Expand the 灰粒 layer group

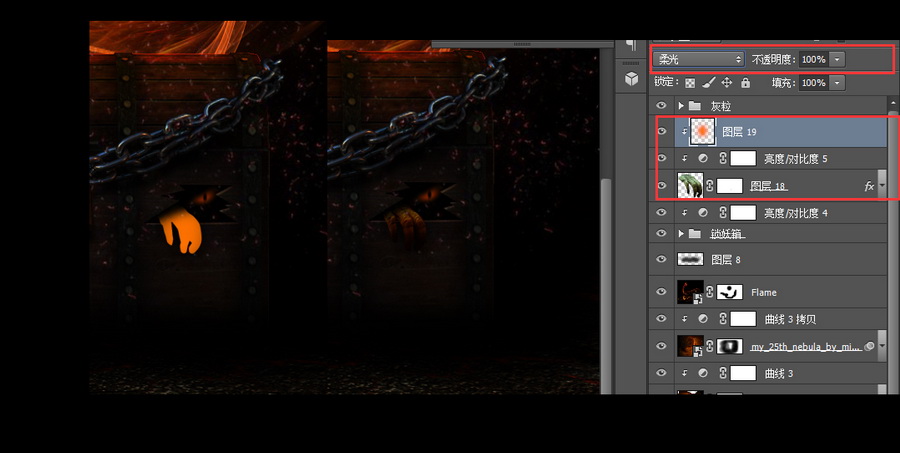tap(681, 105)
